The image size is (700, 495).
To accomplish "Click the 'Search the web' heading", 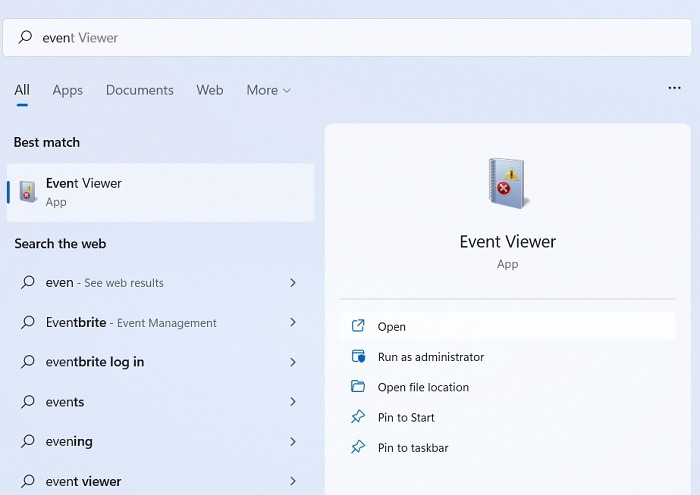I will tap(60, 244).
